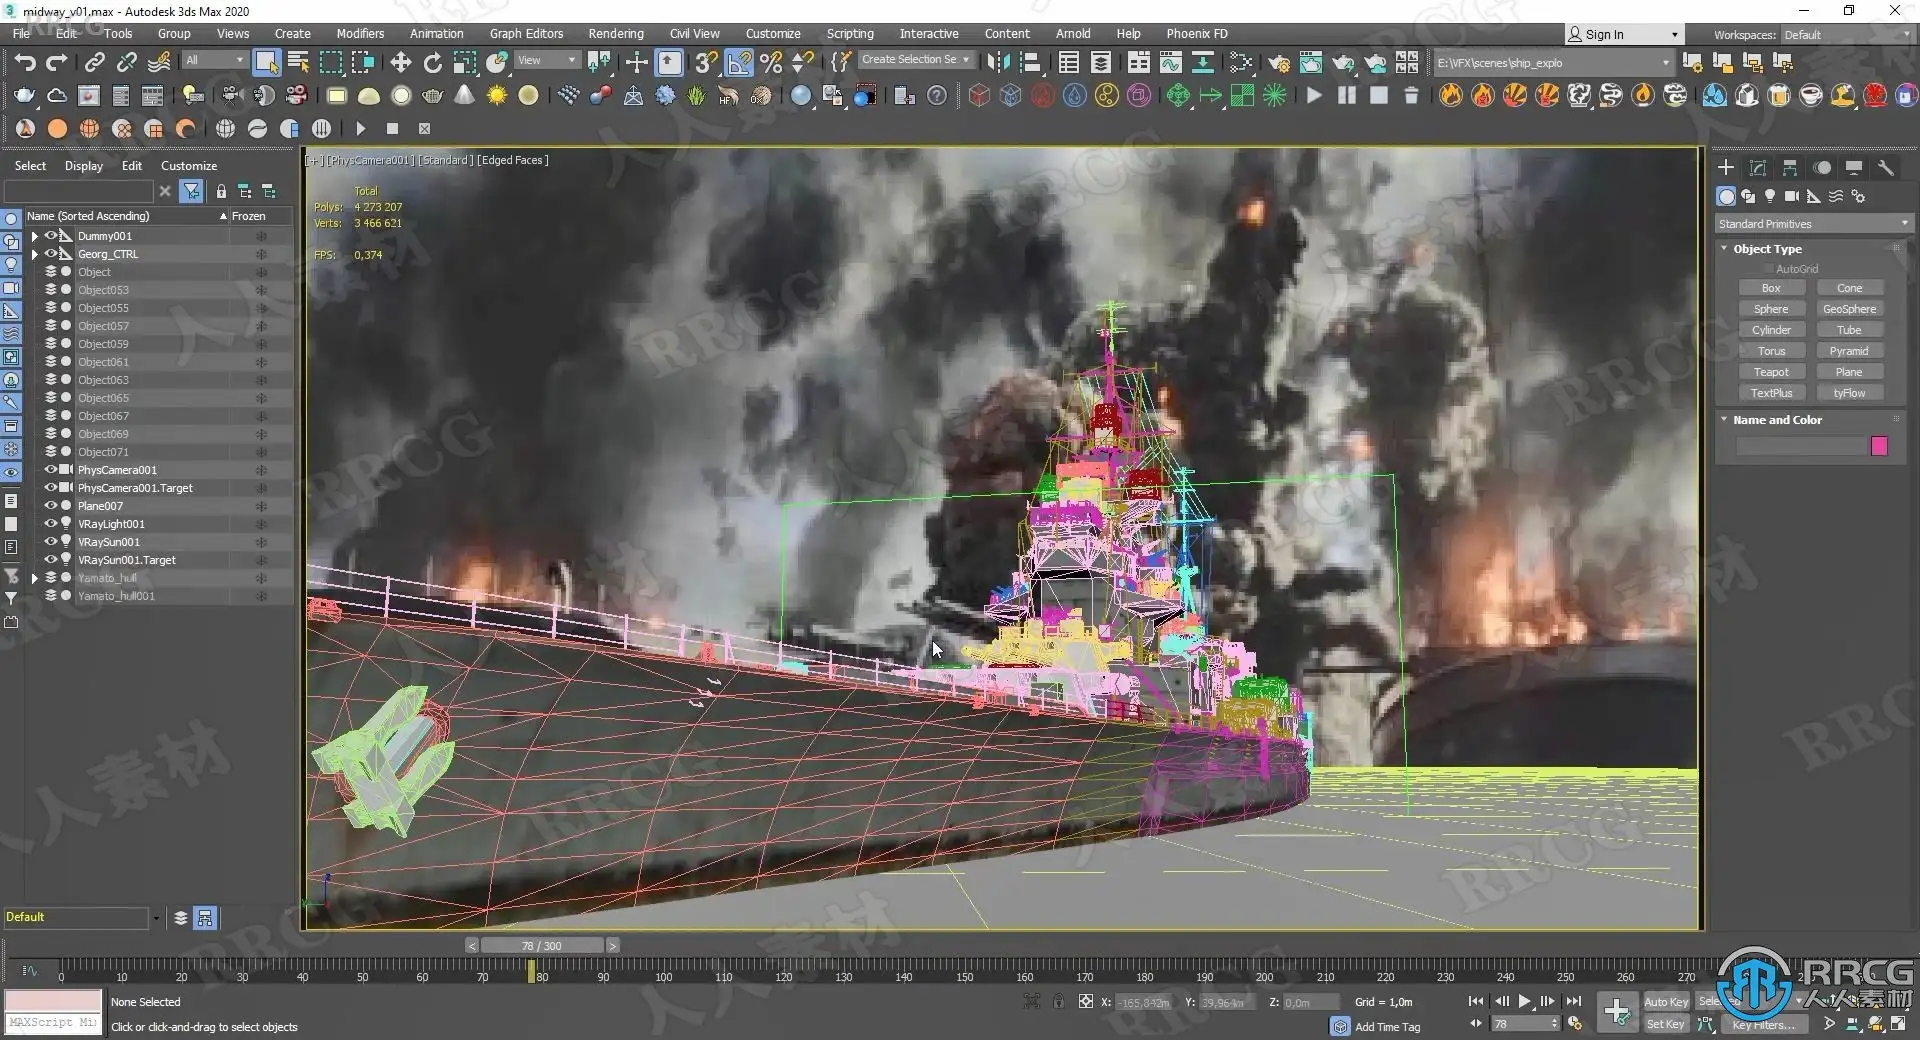The width and height of the screenshot is (1920, 1040).
Task: Click the Undo arrow icon
Action: point(25,63)
